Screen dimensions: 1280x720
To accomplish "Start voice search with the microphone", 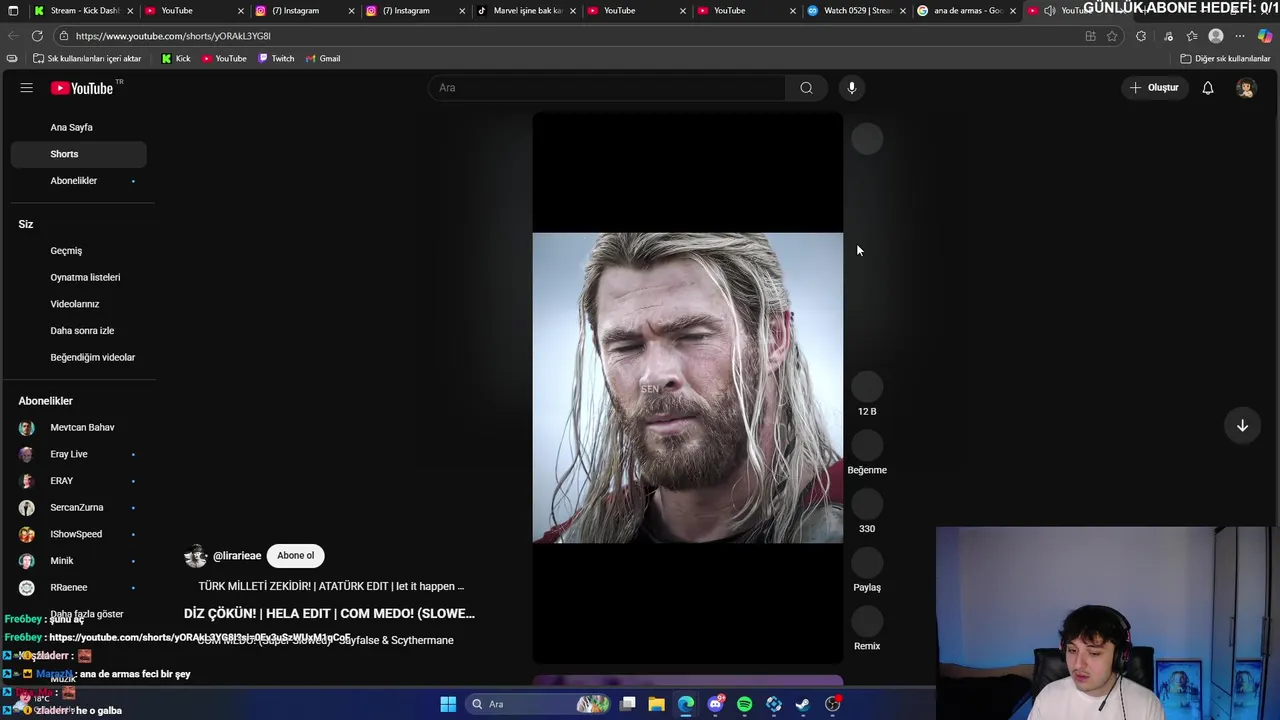I will [852, 88].
